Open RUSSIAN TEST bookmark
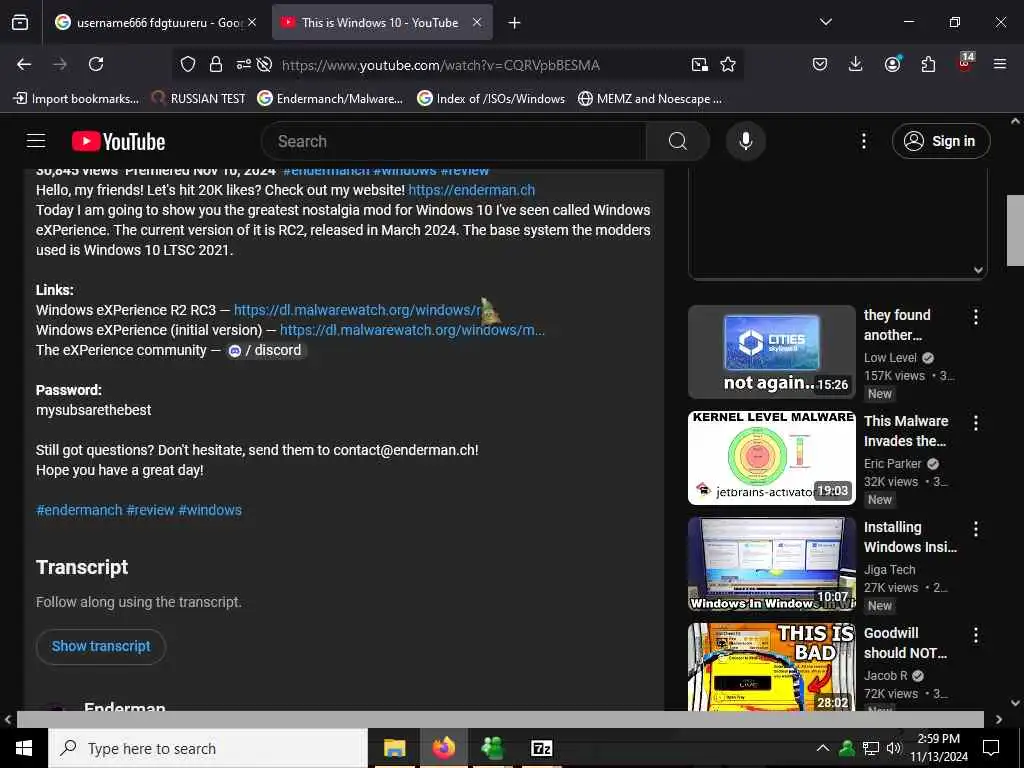Image resolution: width=1024 pixels, height=768 pixels. 199,99
